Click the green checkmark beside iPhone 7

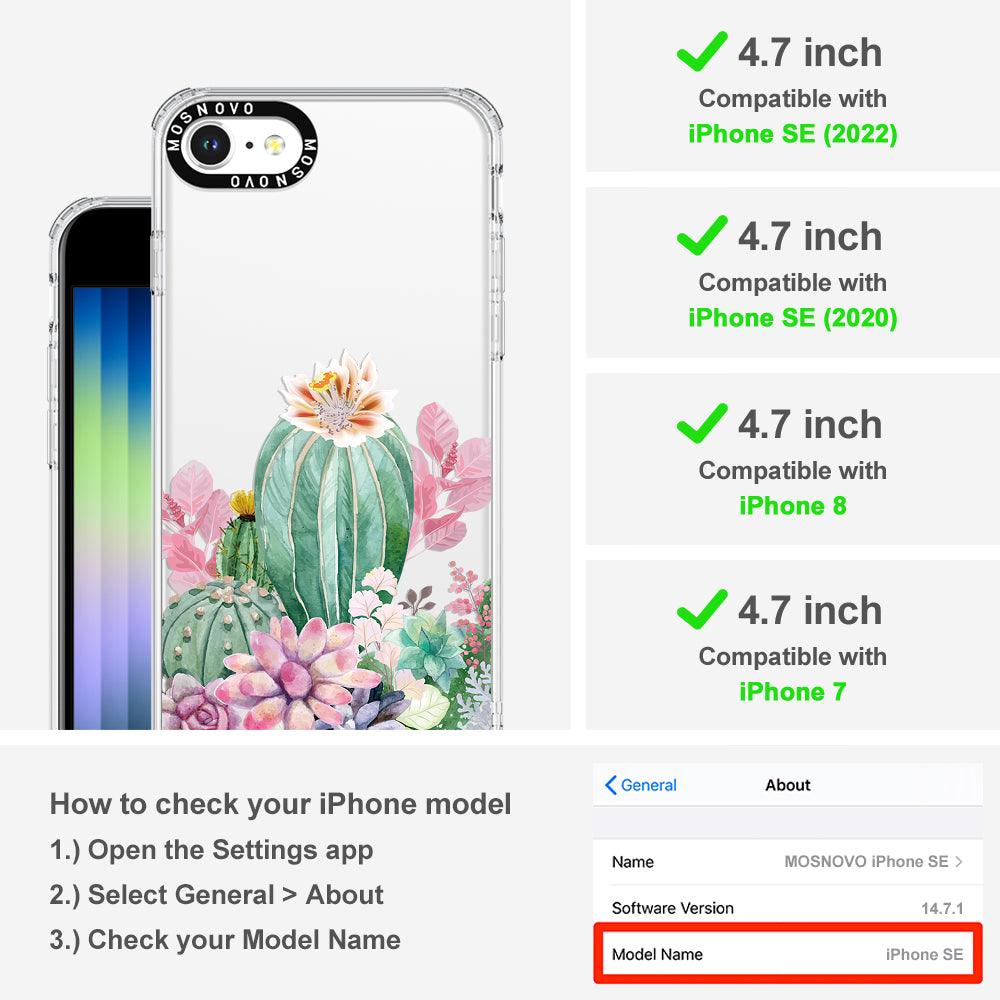(702, 609)
